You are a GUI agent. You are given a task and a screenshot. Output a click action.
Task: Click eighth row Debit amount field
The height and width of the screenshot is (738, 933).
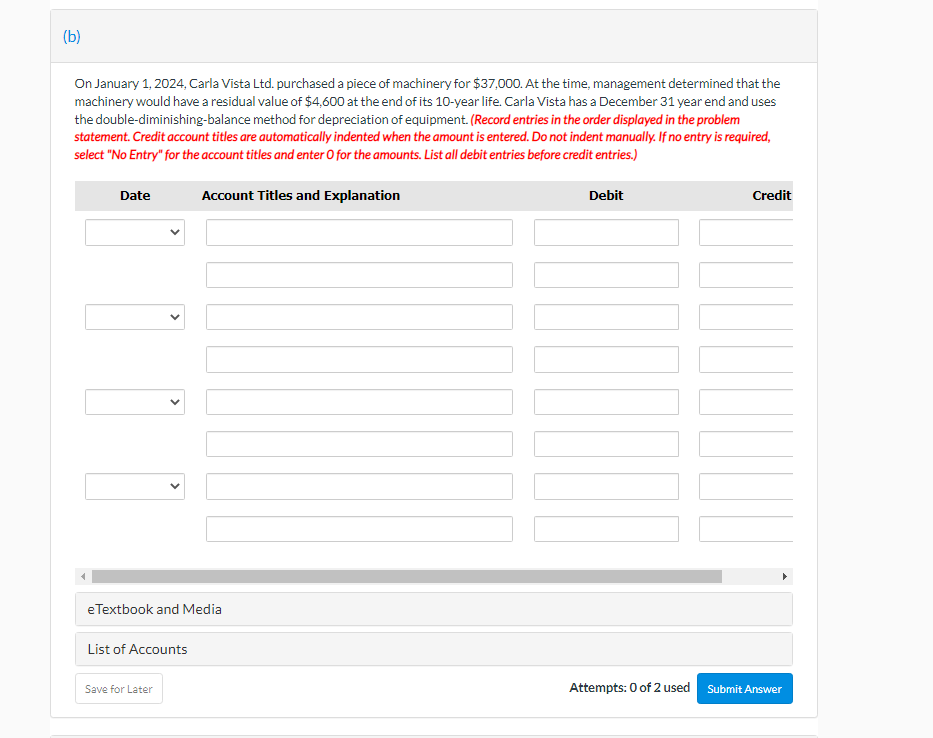pyautogui.click(x=606, y=529)
